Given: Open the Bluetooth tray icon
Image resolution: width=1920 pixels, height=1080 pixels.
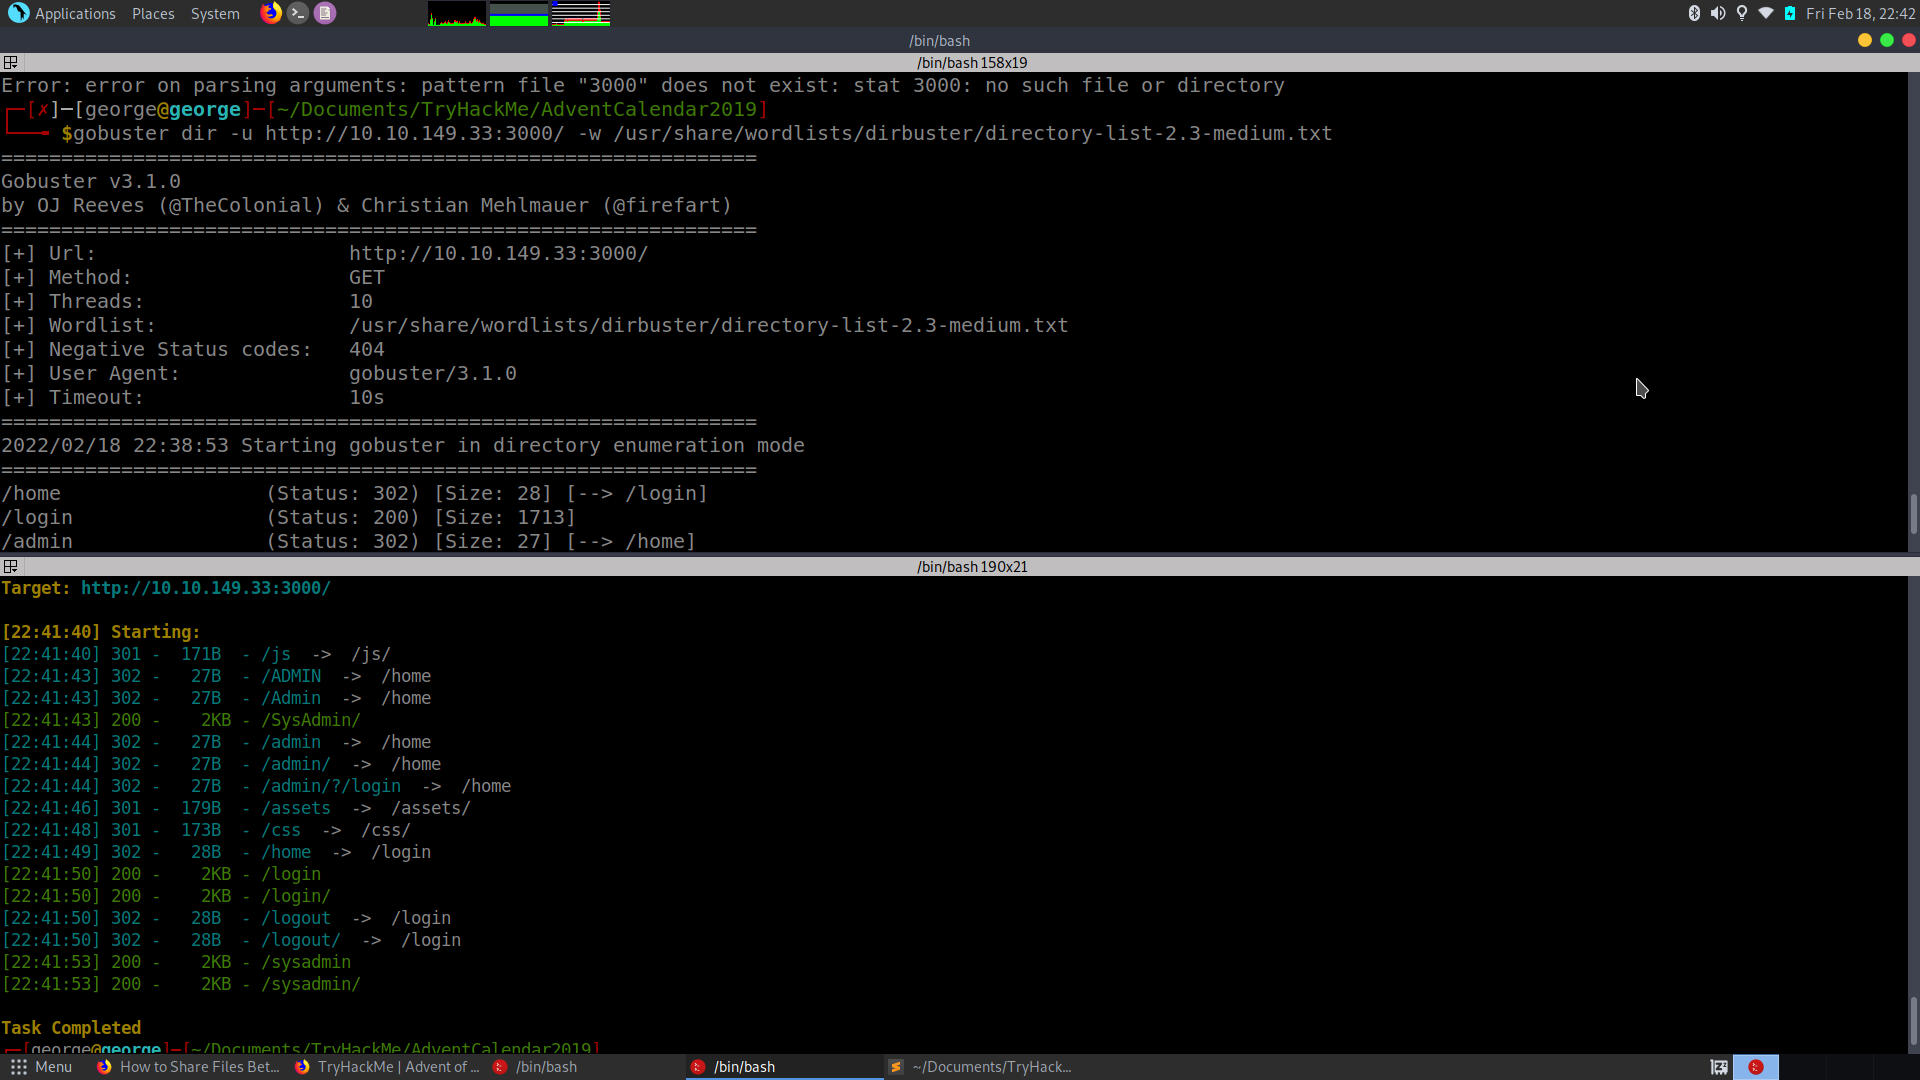Looking at the screenshot, I should [1694, 13].
